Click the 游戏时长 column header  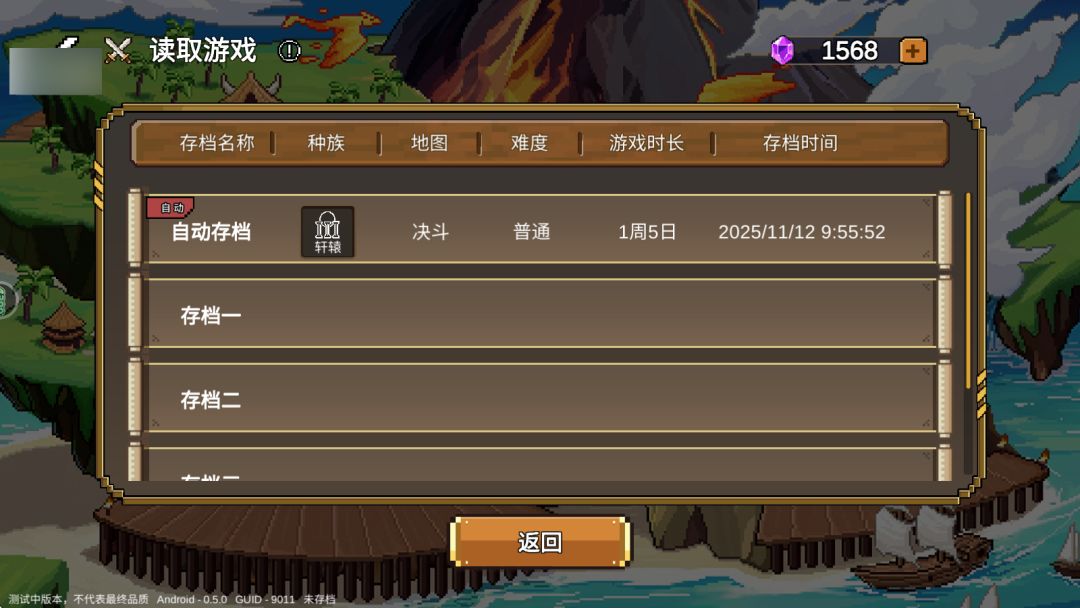click(646, 143)
